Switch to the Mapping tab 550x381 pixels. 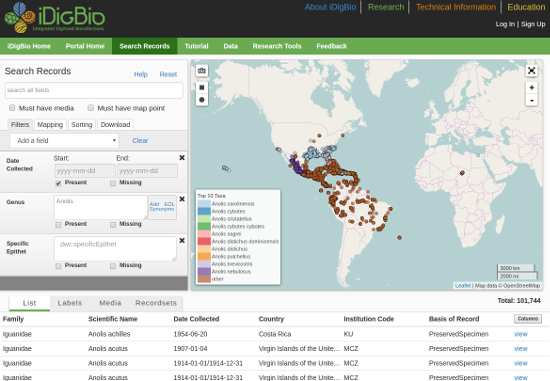pos(50,125)
